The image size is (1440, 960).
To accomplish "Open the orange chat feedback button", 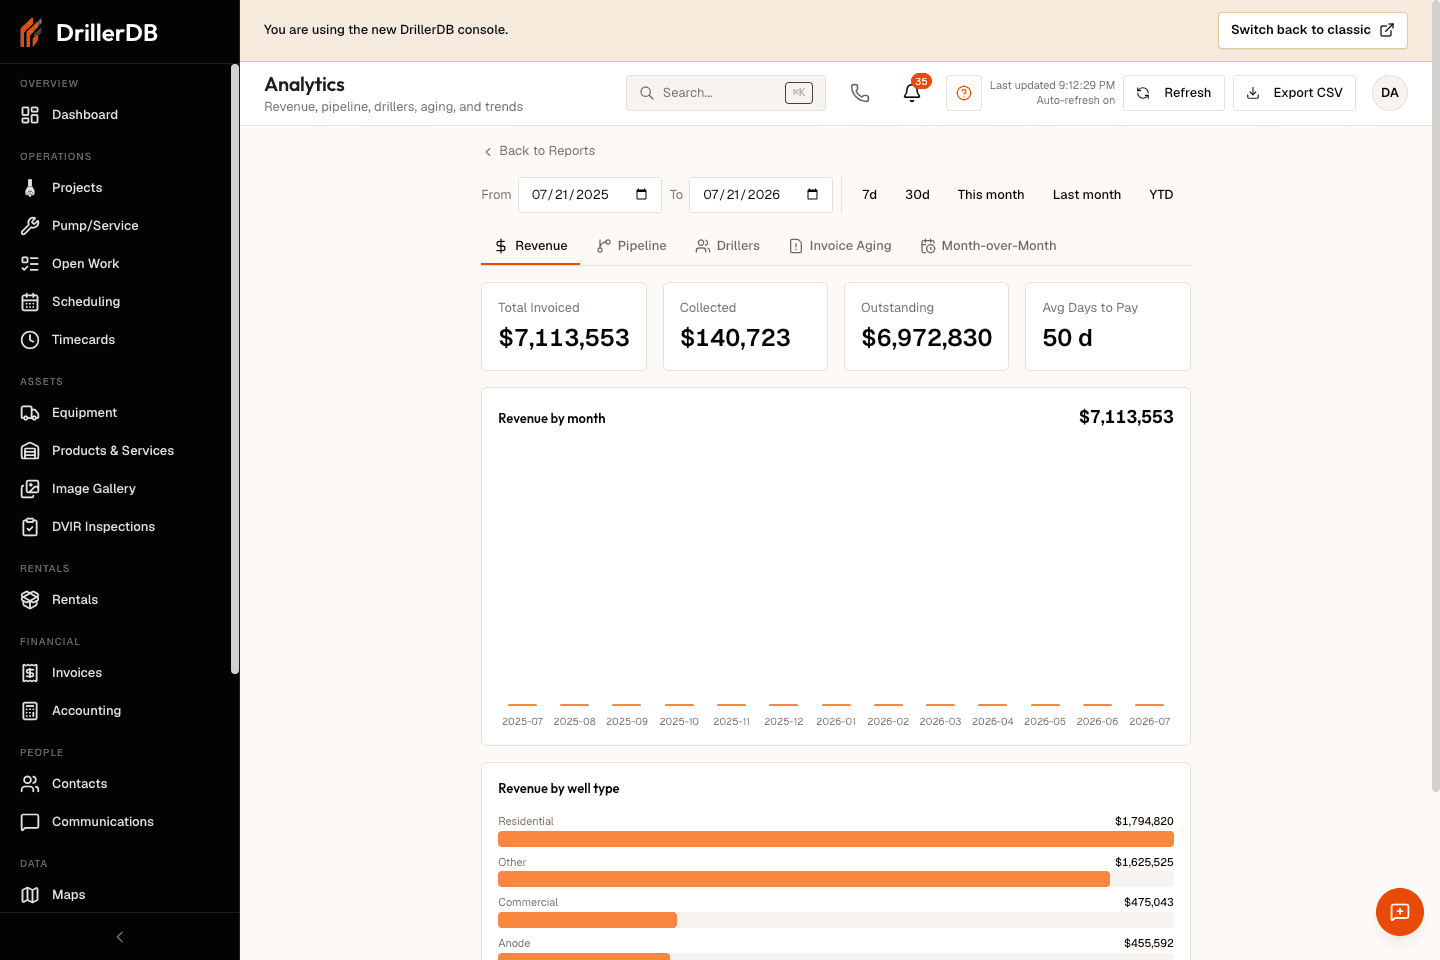I will [1400, 912].
